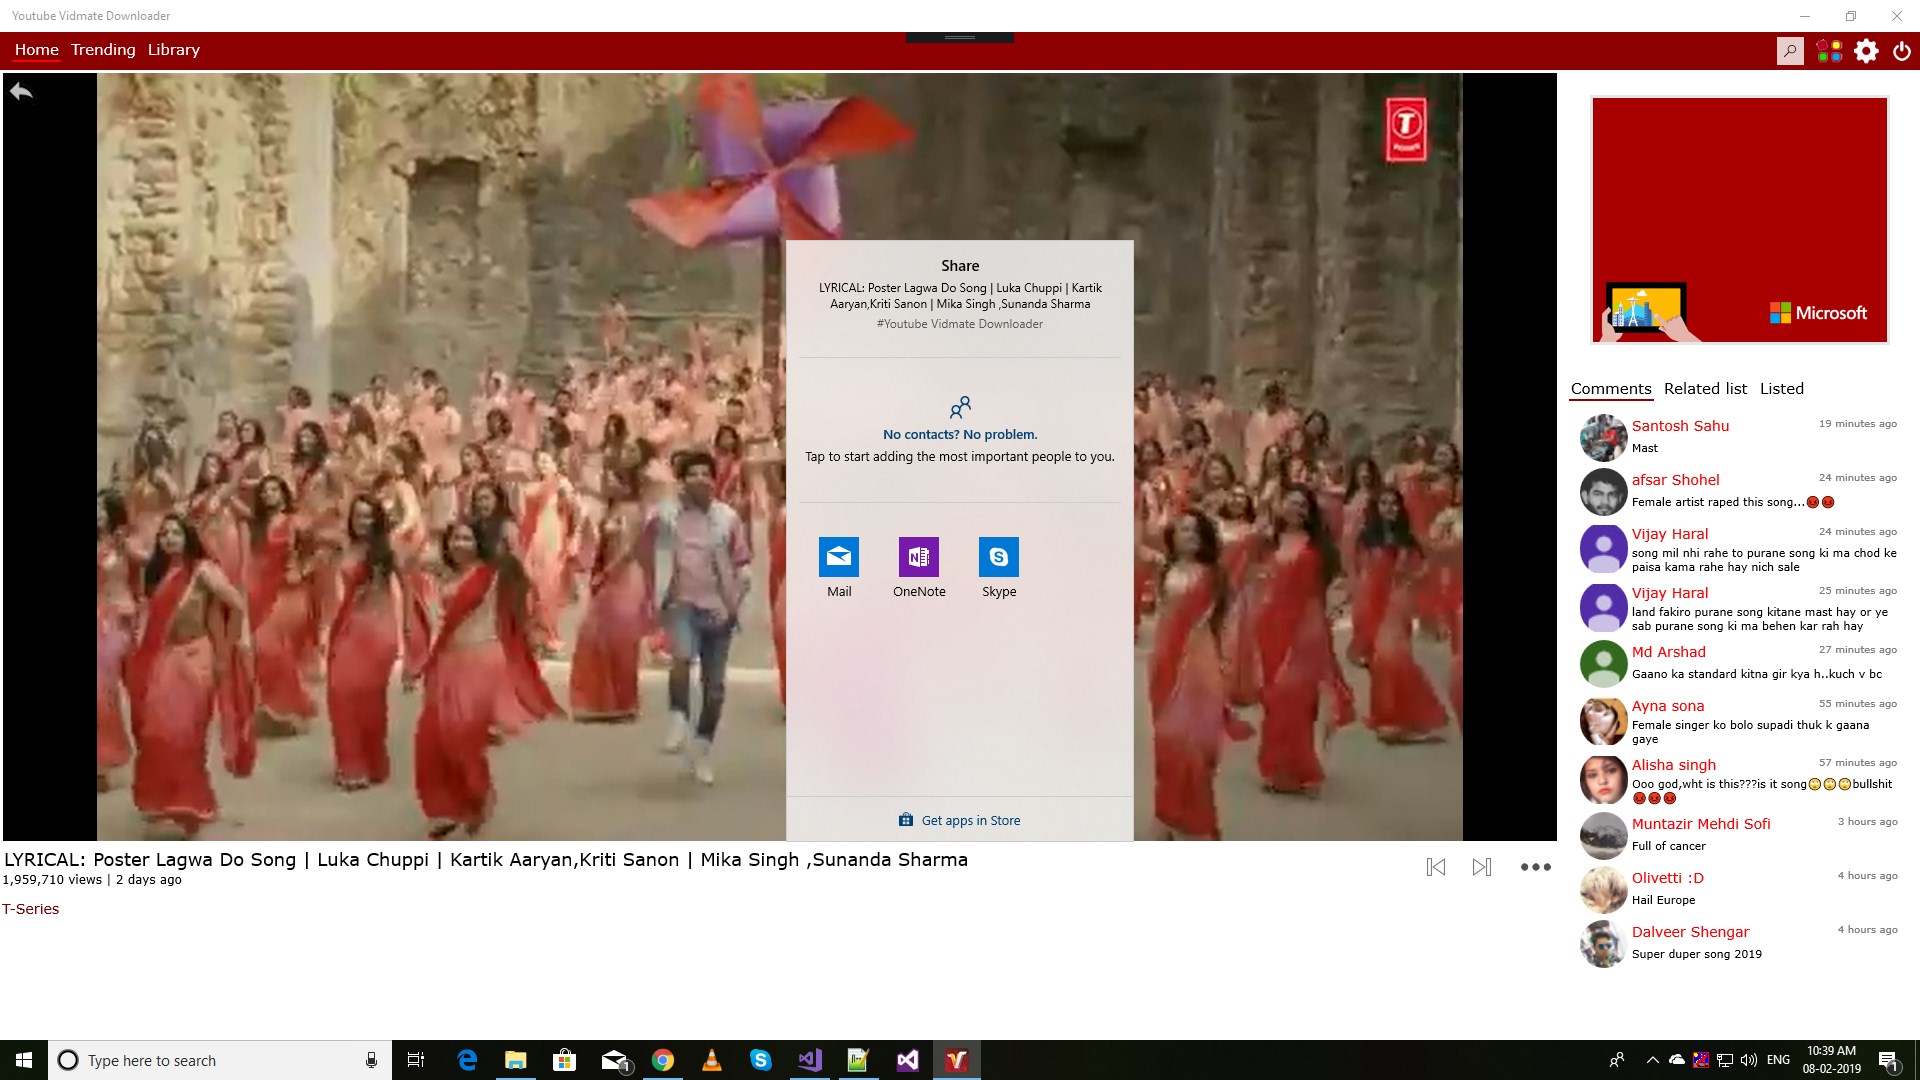Open the T-Series channel link
This screenshot has height=1080, width=1920.
31,909
